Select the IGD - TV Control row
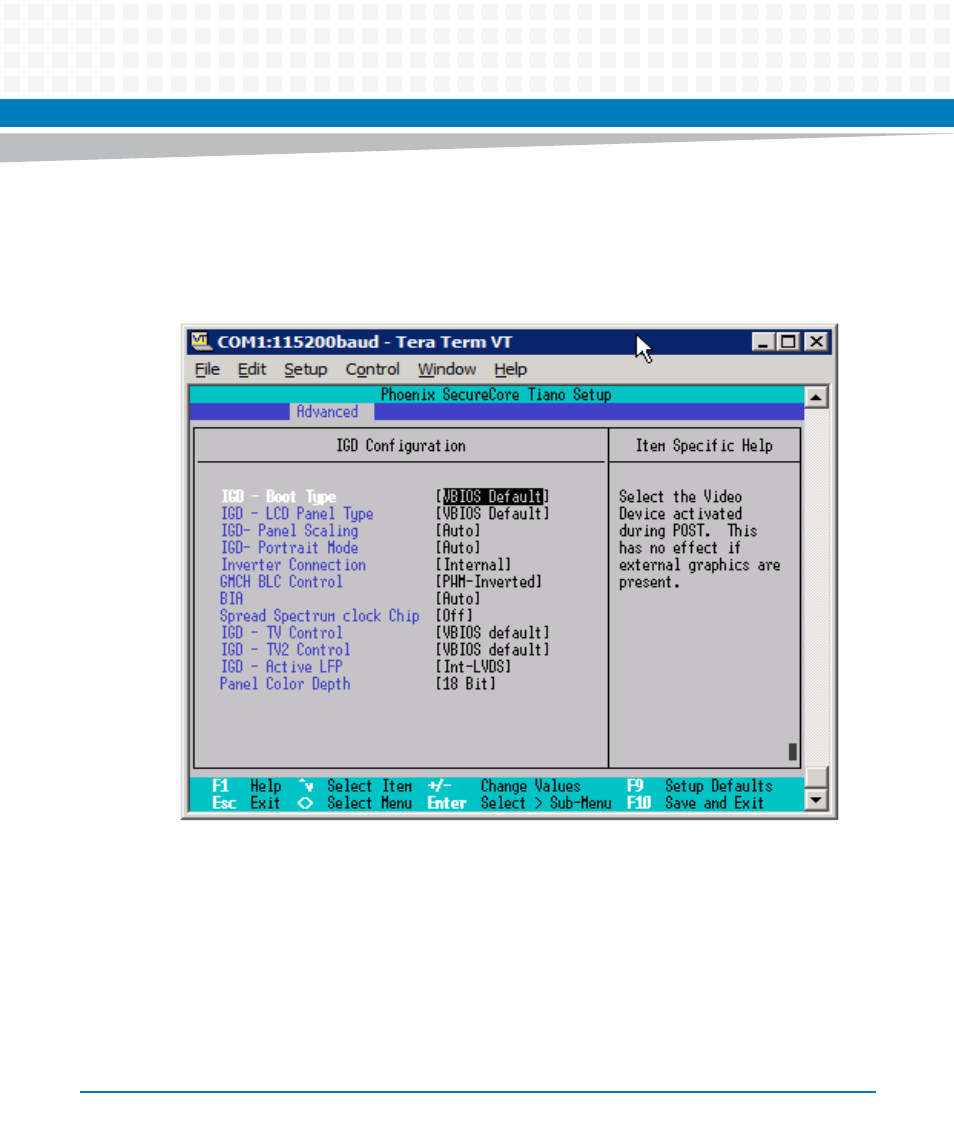This screenshot has width=954, height=1145. (x=385, y=633)
